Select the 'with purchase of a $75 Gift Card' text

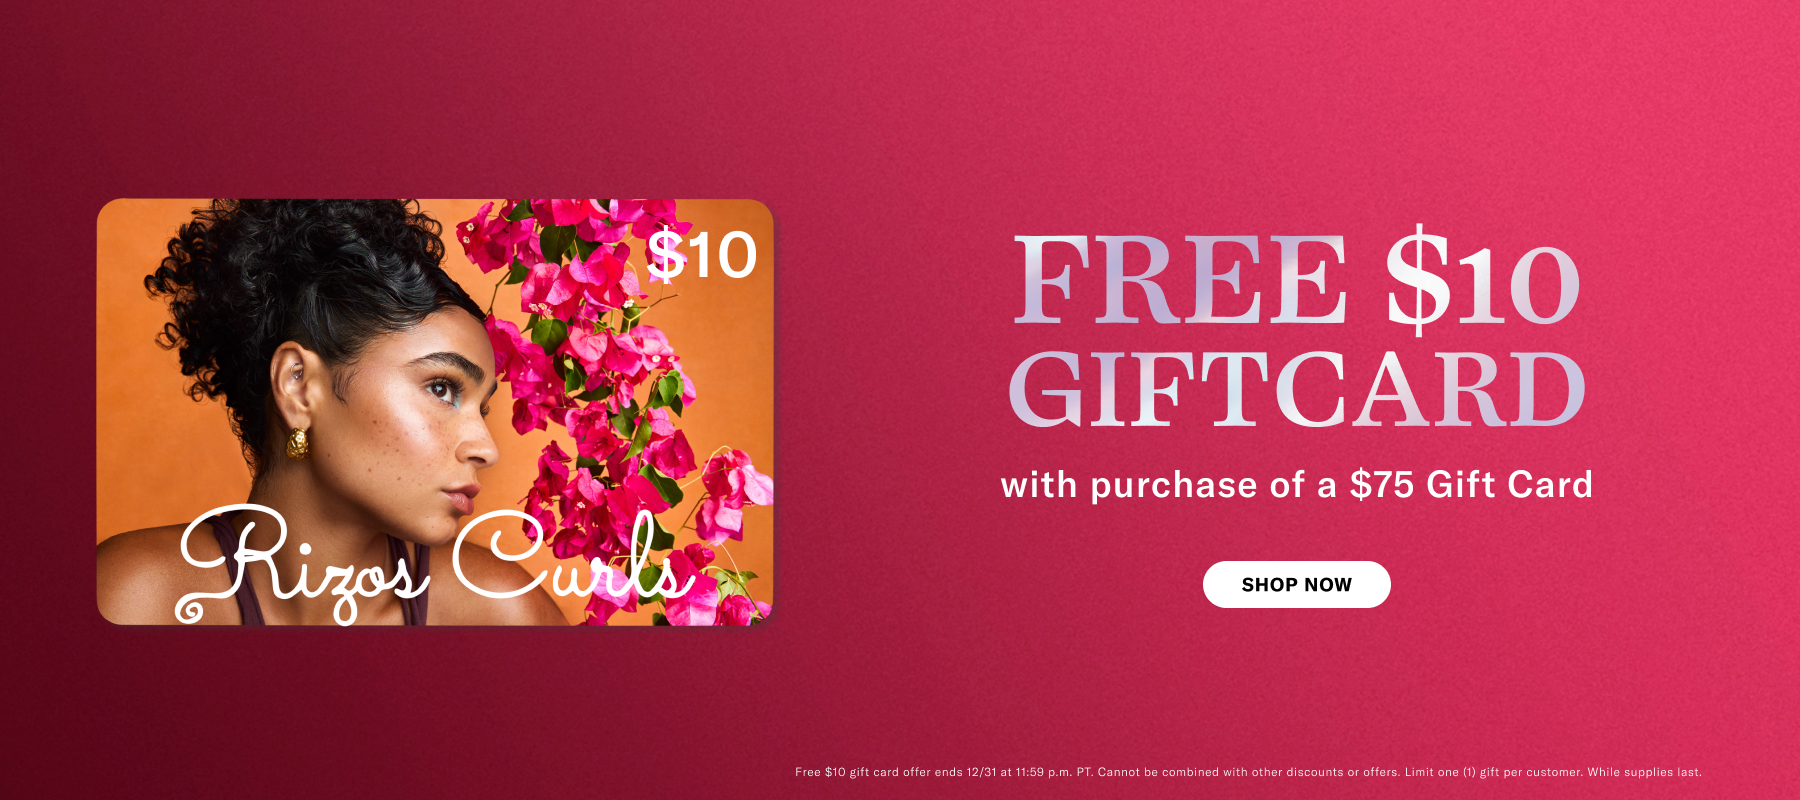click(1297, 485)
